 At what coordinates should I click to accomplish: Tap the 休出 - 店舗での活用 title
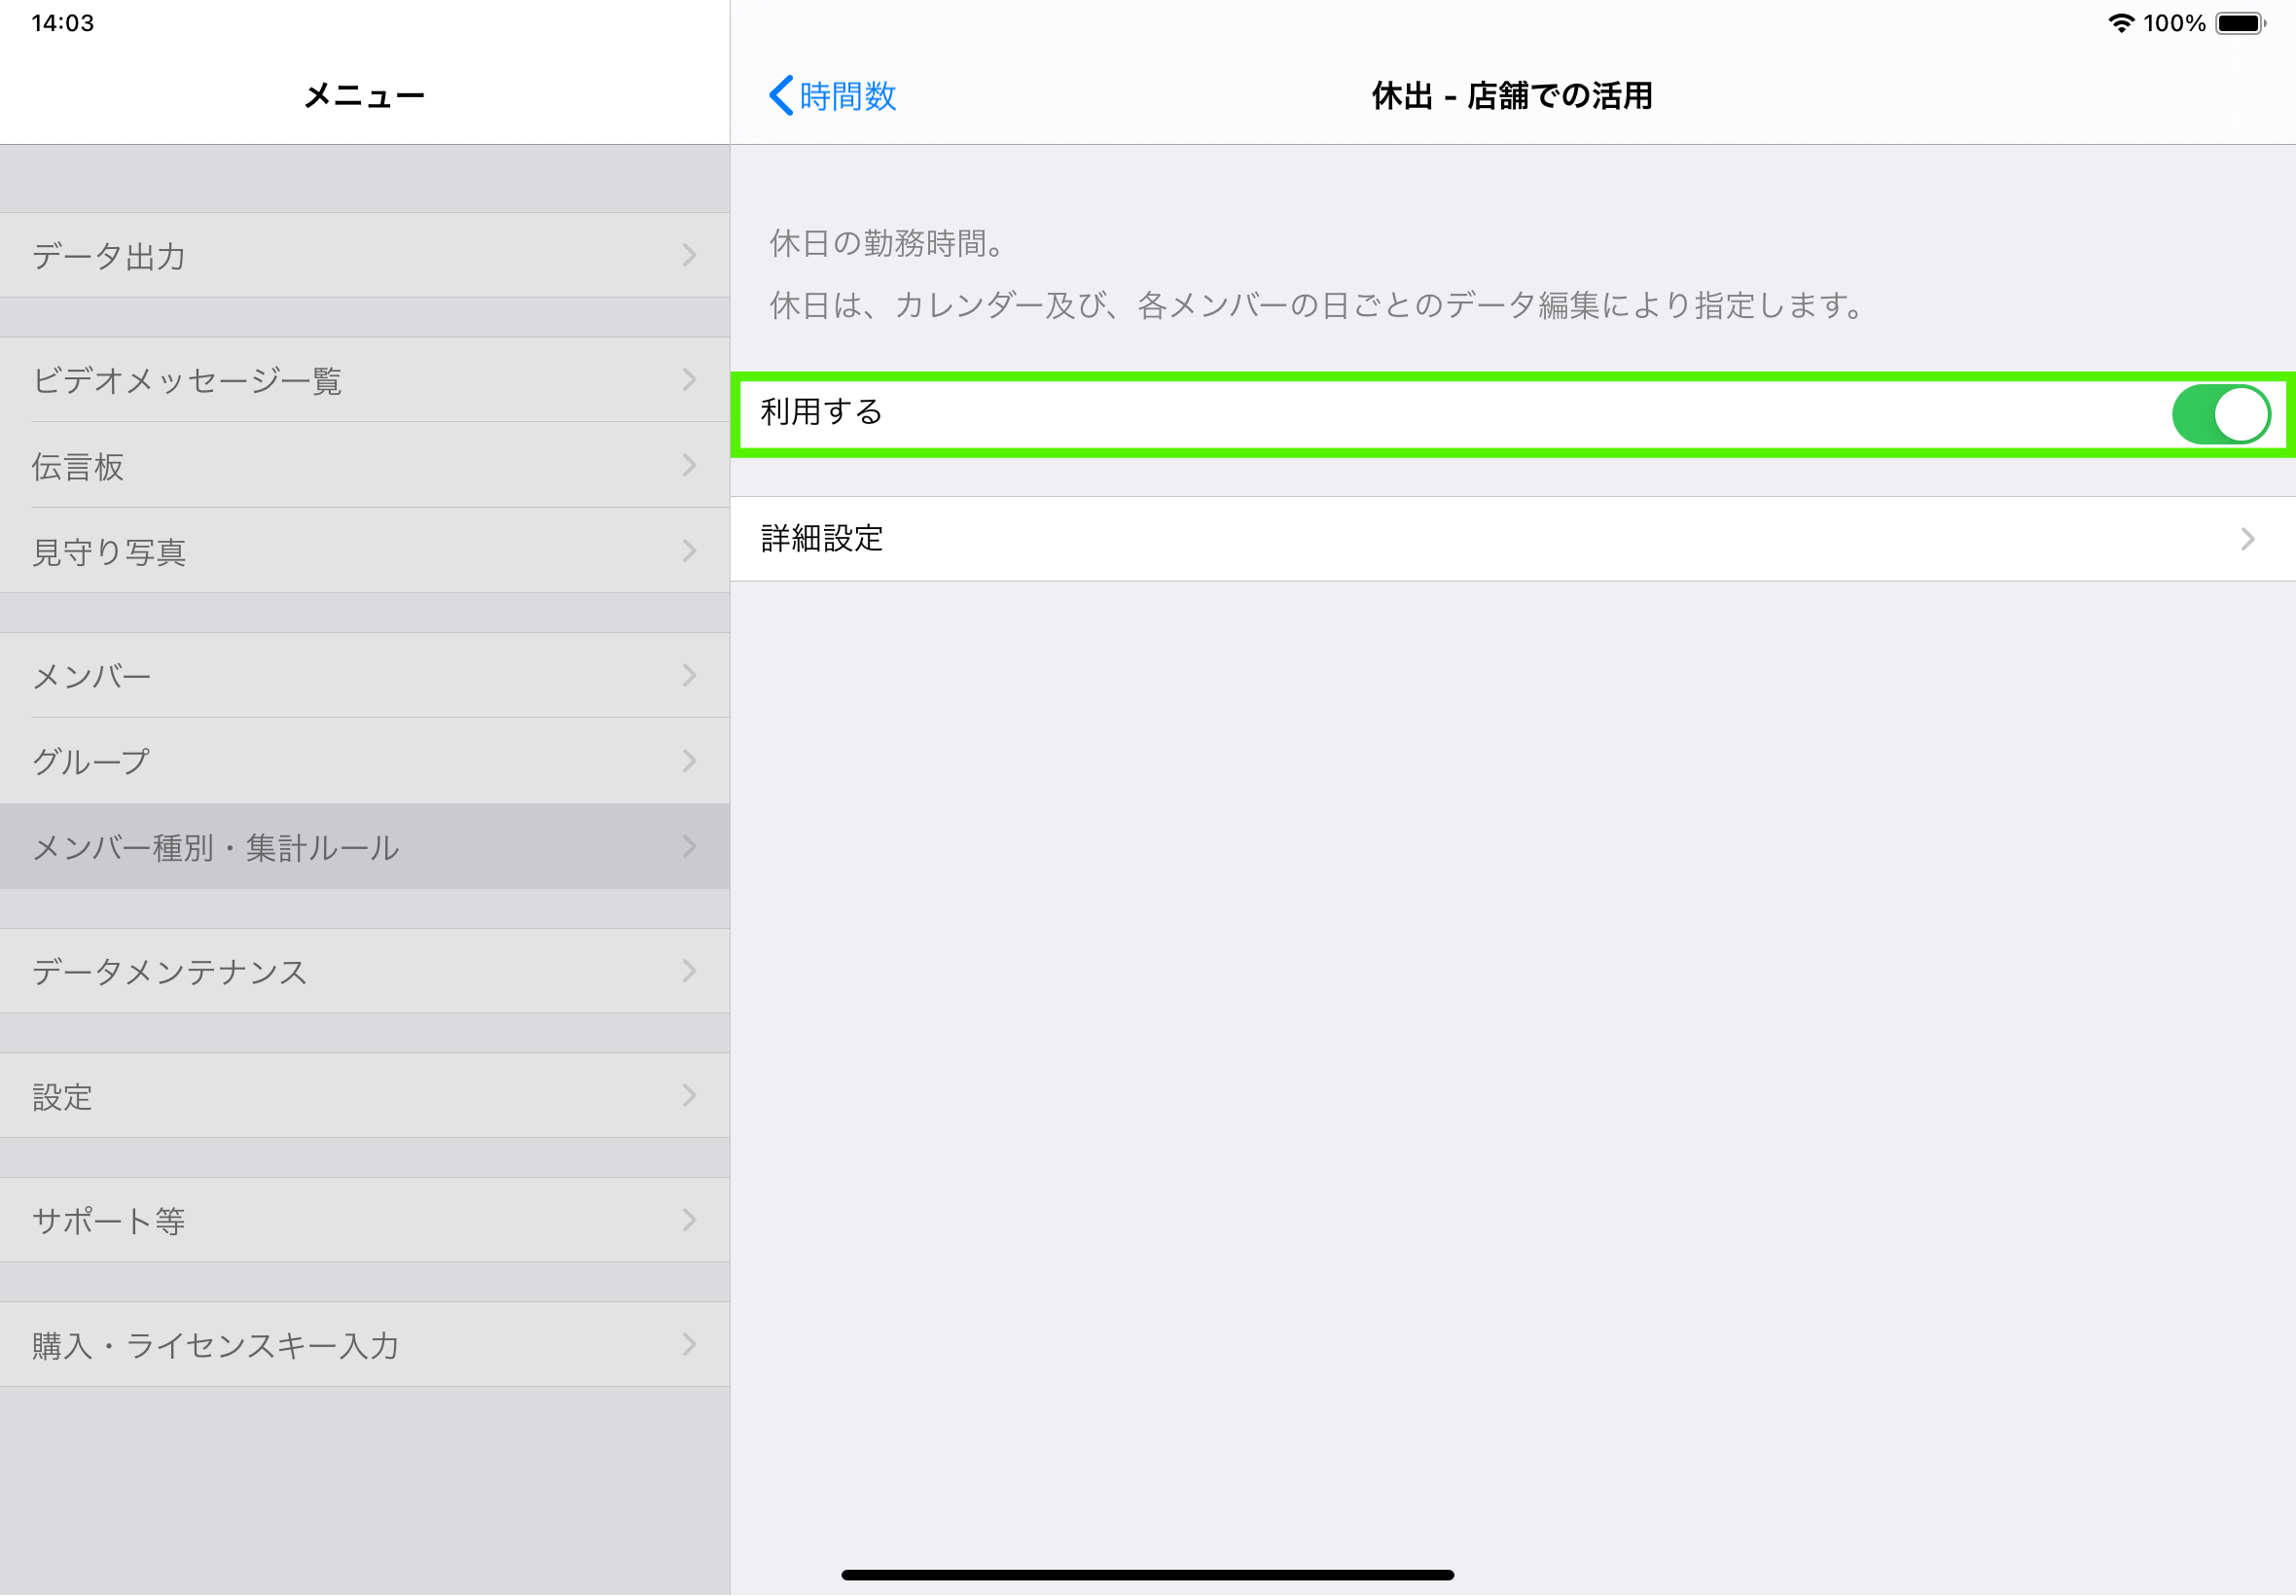point(1512,96)
